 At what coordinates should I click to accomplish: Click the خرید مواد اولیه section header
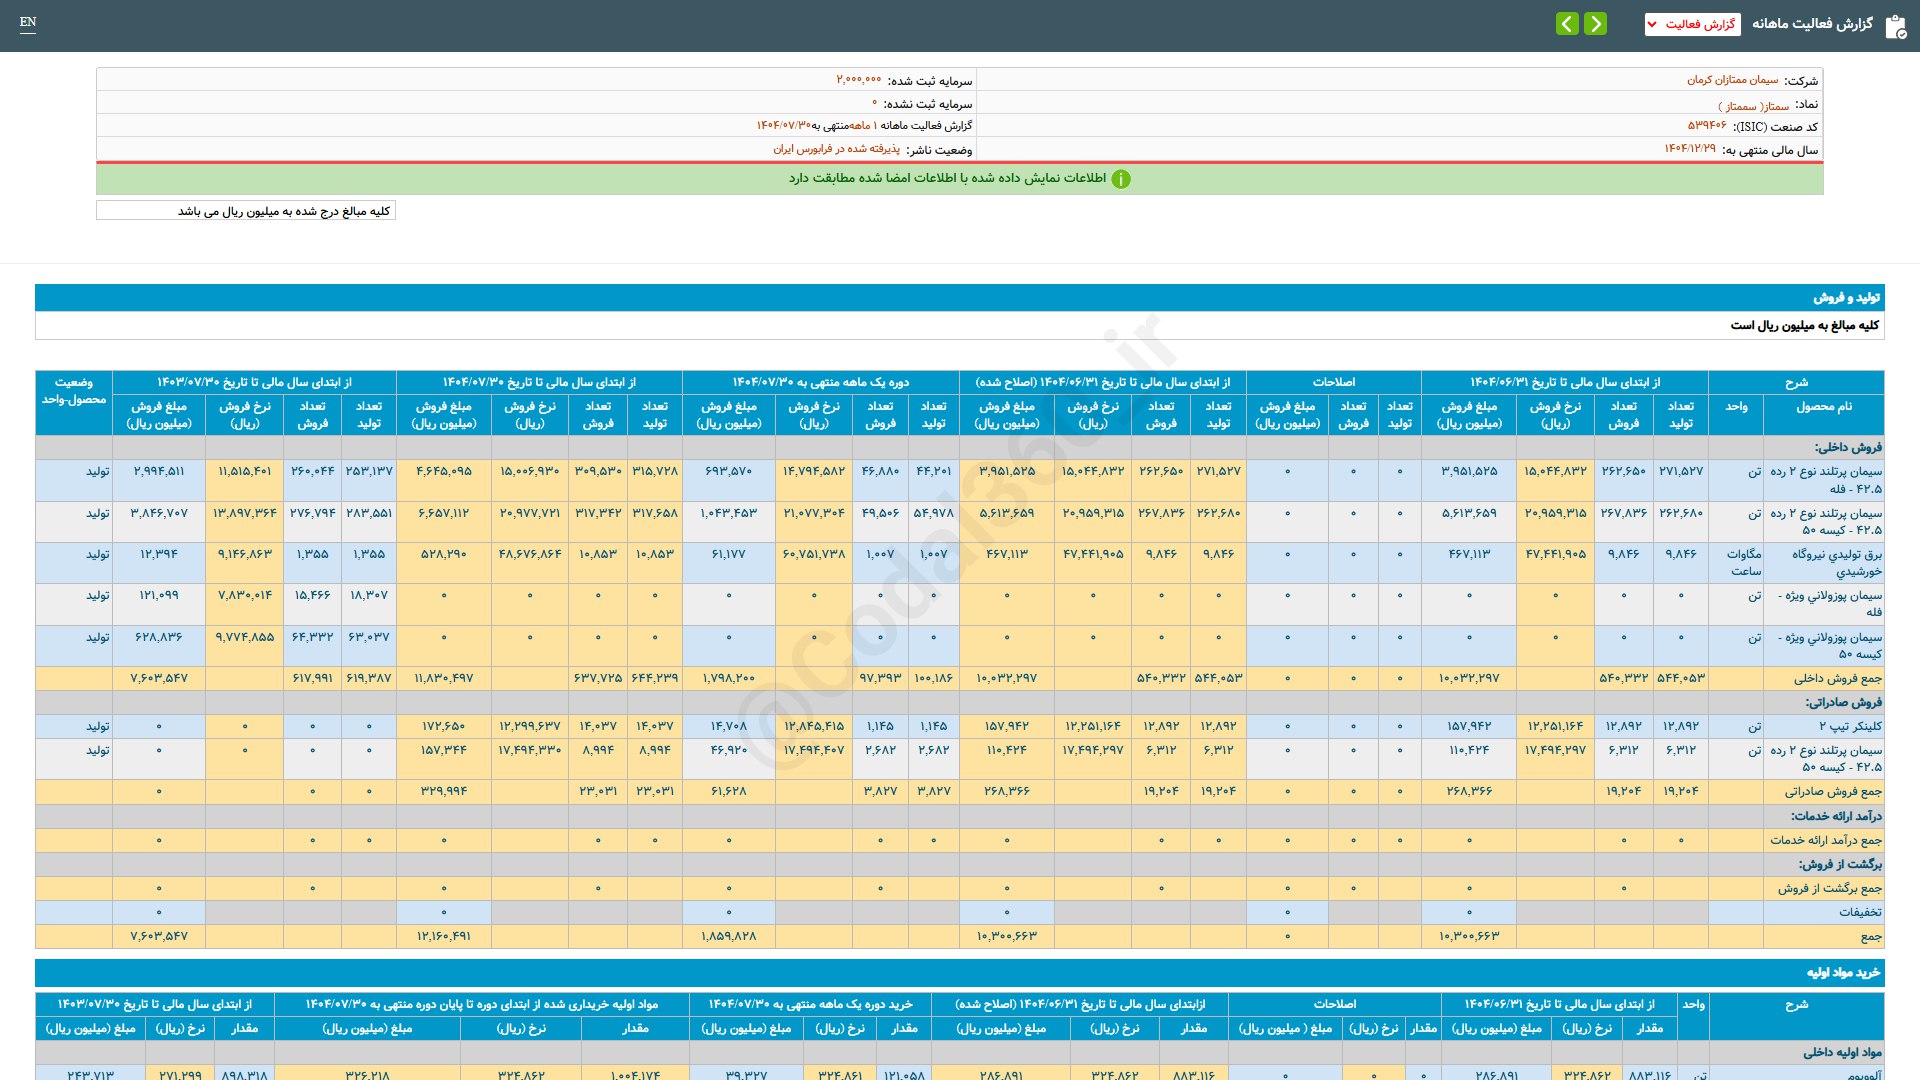click(1843, 972)
